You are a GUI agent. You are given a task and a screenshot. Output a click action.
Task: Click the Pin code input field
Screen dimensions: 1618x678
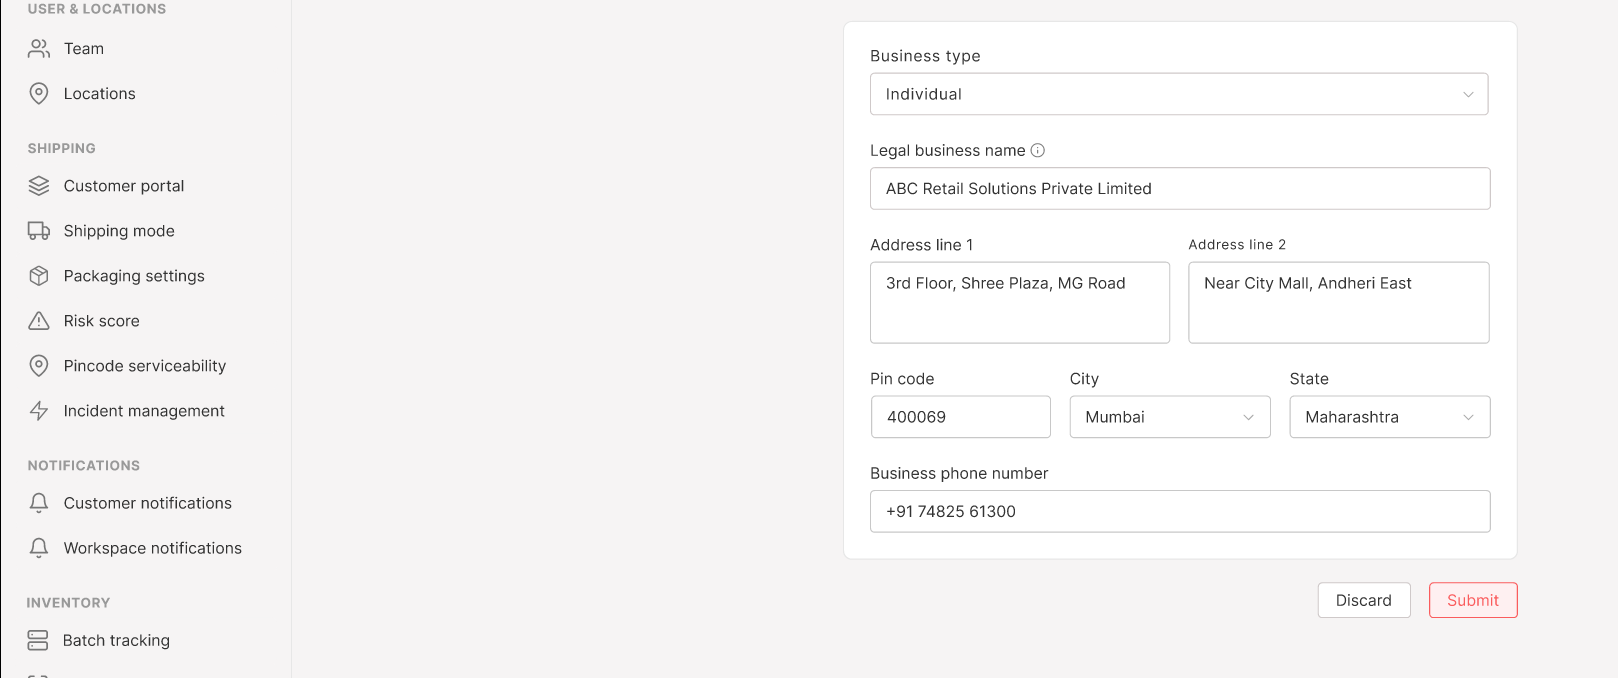(960, 417)
